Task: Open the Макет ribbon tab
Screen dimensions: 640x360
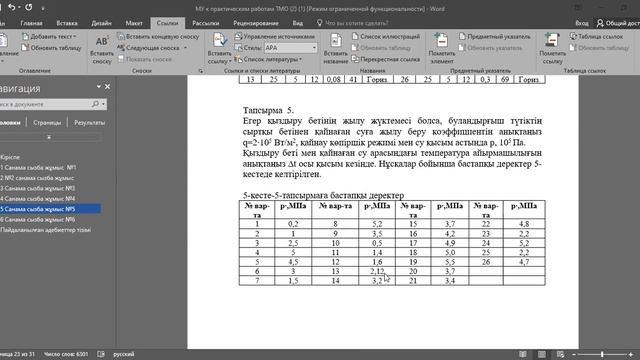Action: [x=134, y=23]
